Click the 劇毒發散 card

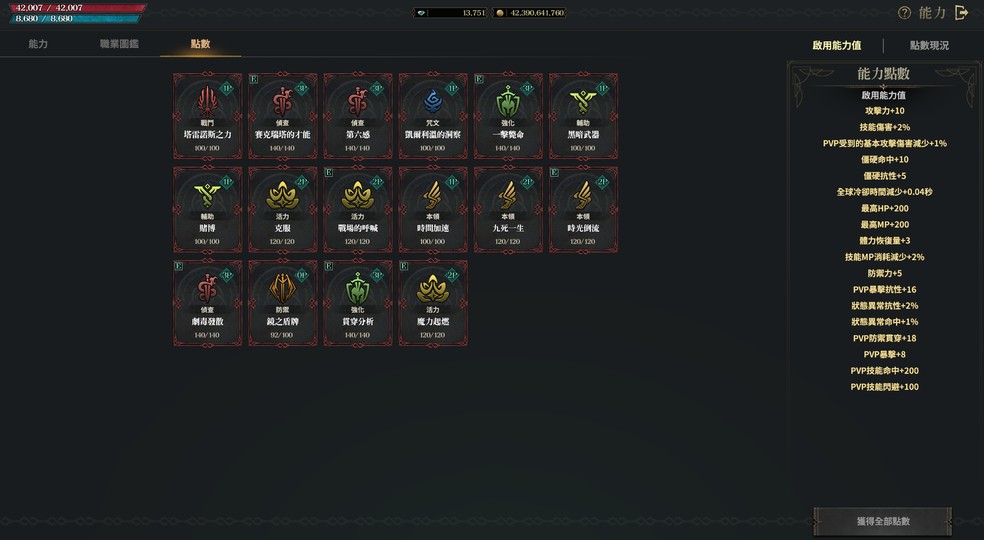(x=207, y=303)
